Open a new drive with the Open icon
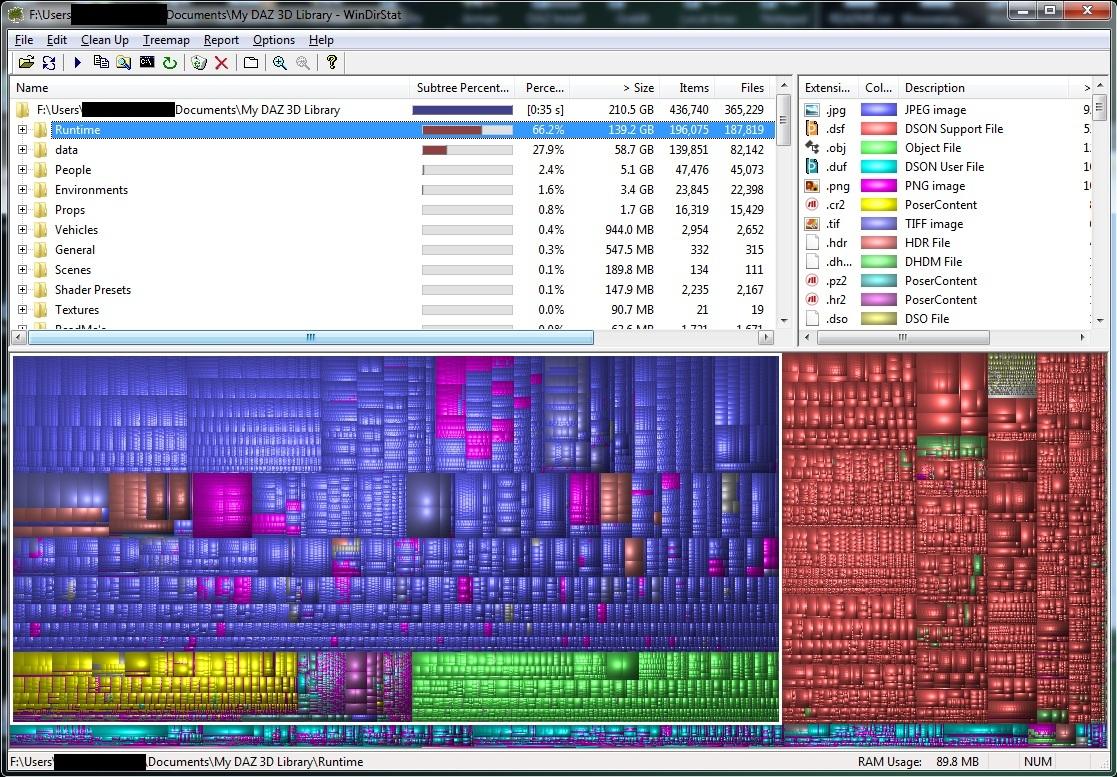This screenshot has width=1117, height=777. 28,62
